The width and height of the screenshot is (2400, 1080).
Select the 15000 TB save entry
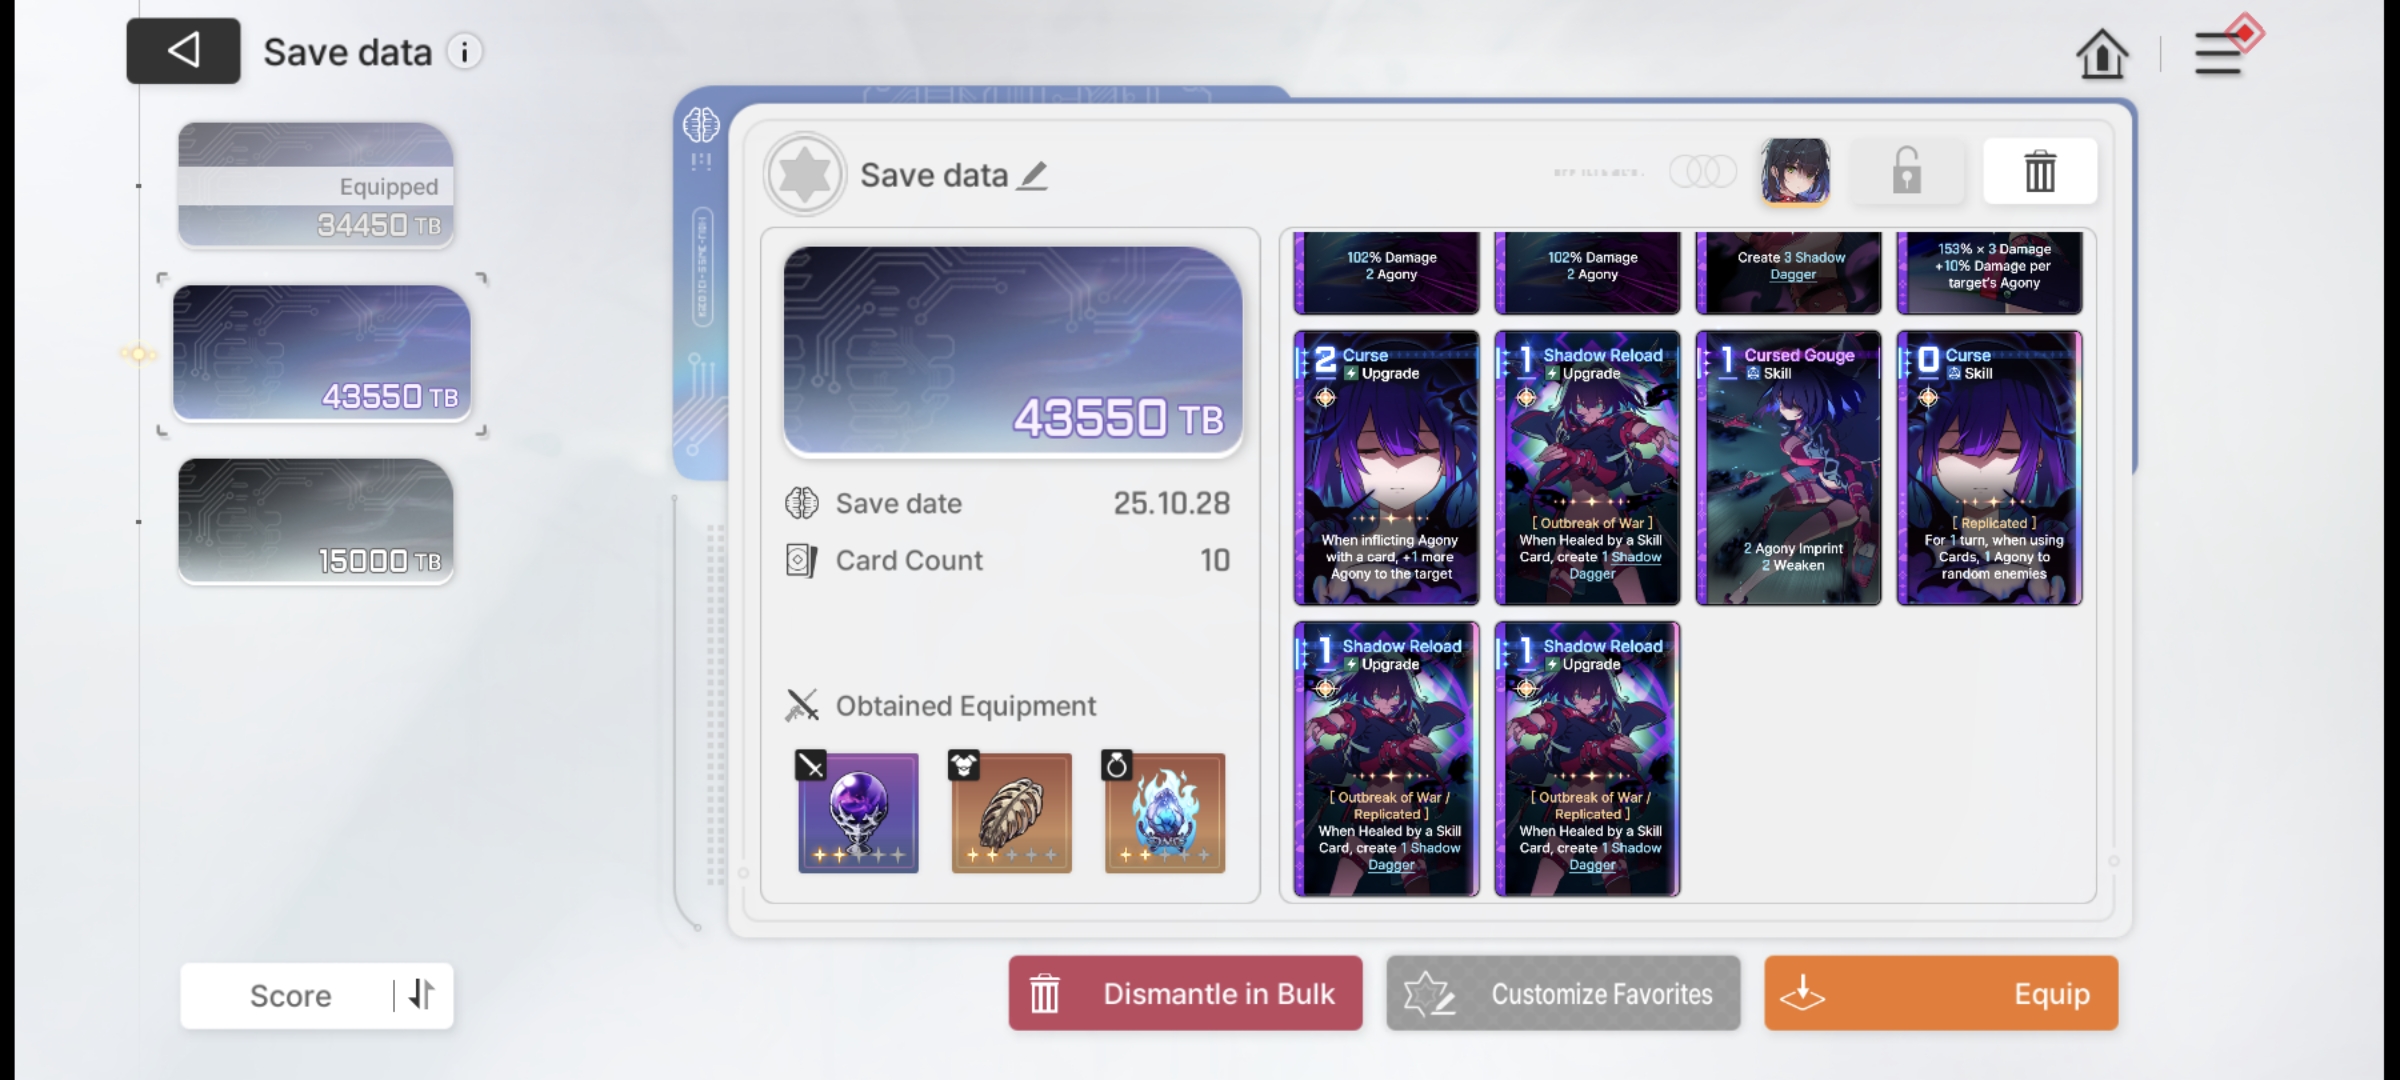click(x=316, y=521)
